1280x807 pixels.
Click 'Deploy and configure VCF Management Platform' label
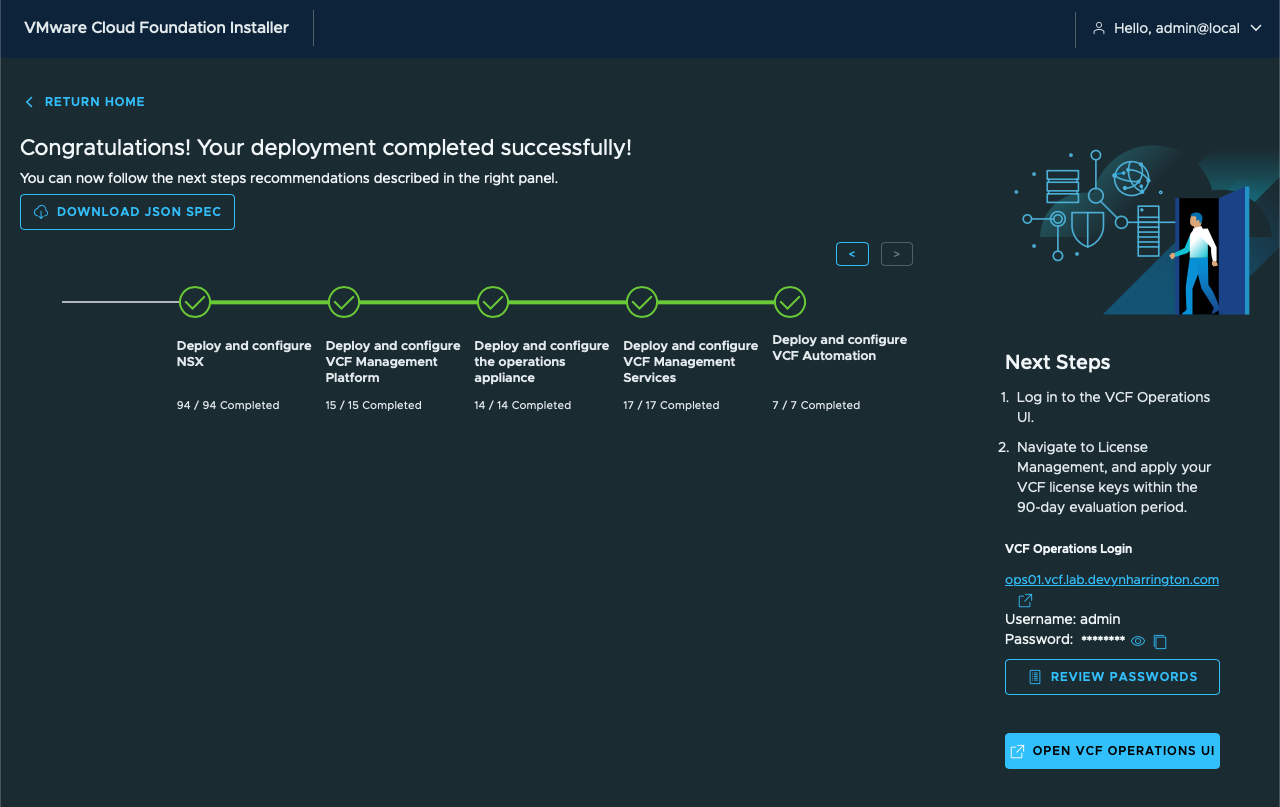coord(393,361)
